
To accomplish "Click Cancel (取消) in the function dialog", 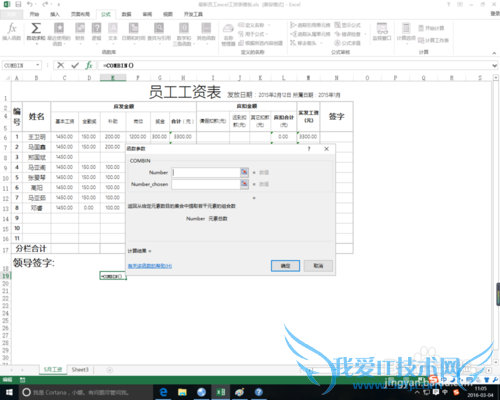I will point(318,266).
